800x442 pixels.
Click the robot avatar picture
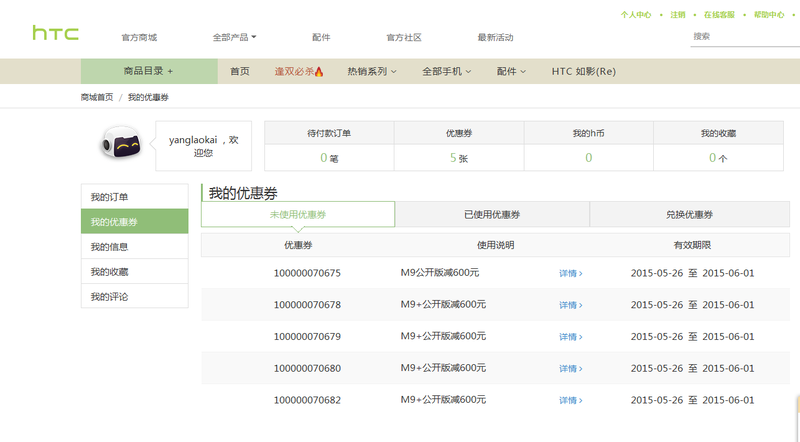[121, 143]
